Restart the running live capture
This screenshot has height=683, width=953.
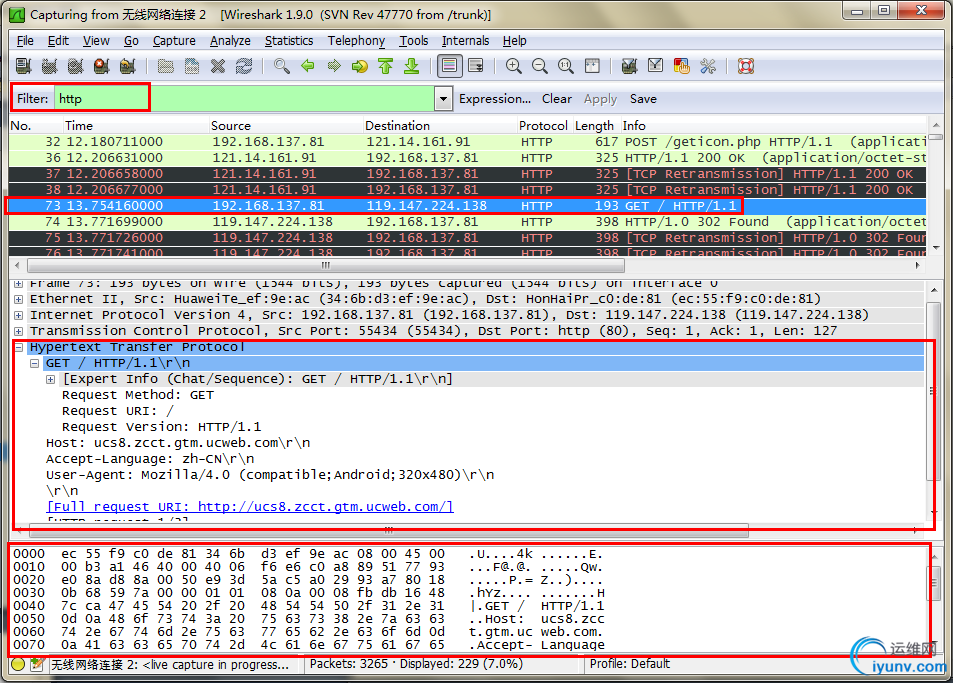point(128,66)
